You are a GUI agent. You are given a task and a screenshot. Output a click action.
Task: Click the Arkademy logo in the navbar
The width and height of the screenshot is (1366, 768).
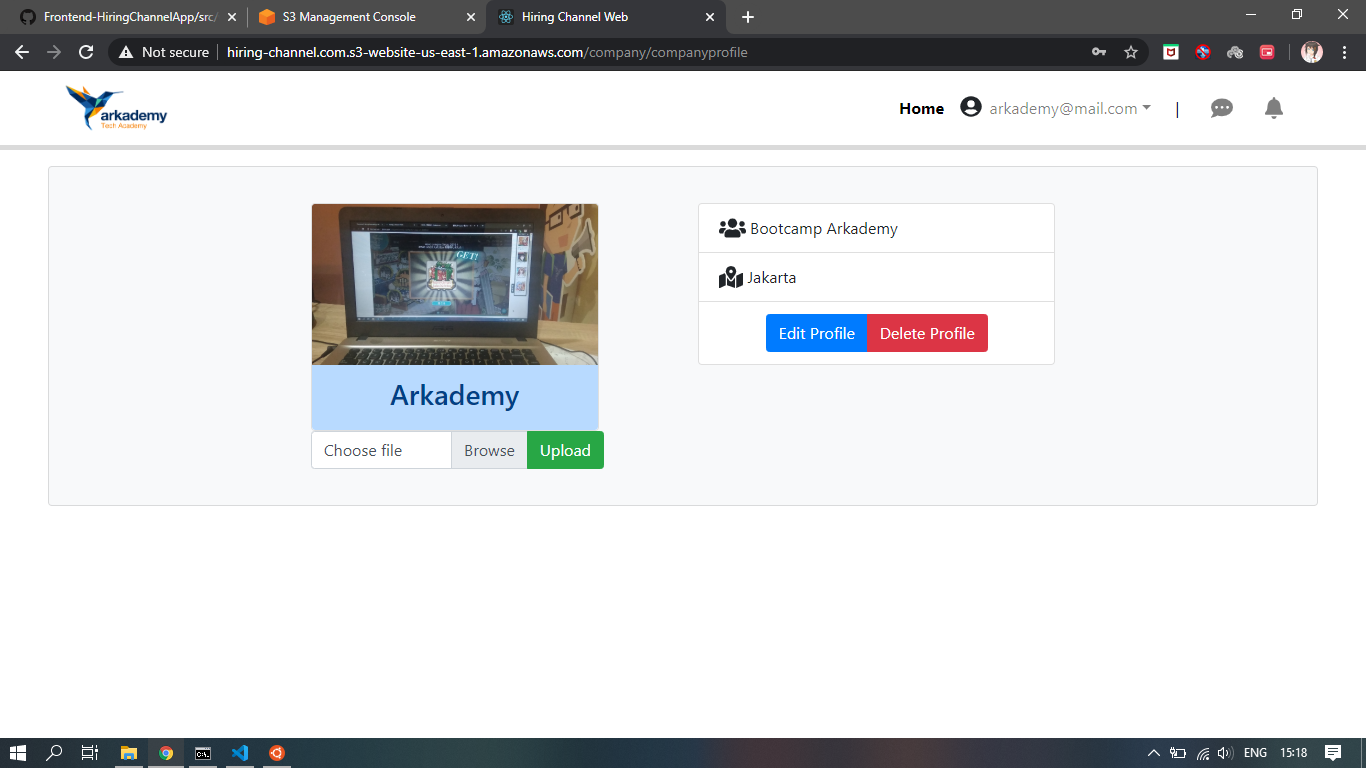tap(116, 108)
